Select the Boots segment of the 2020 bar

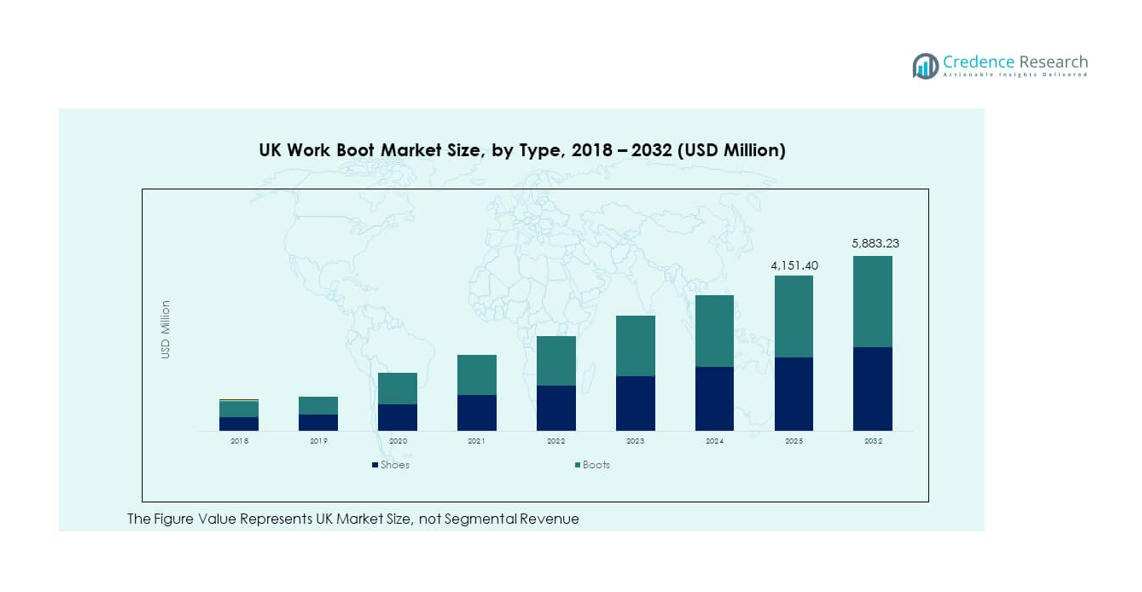click(x=397, y=388)
